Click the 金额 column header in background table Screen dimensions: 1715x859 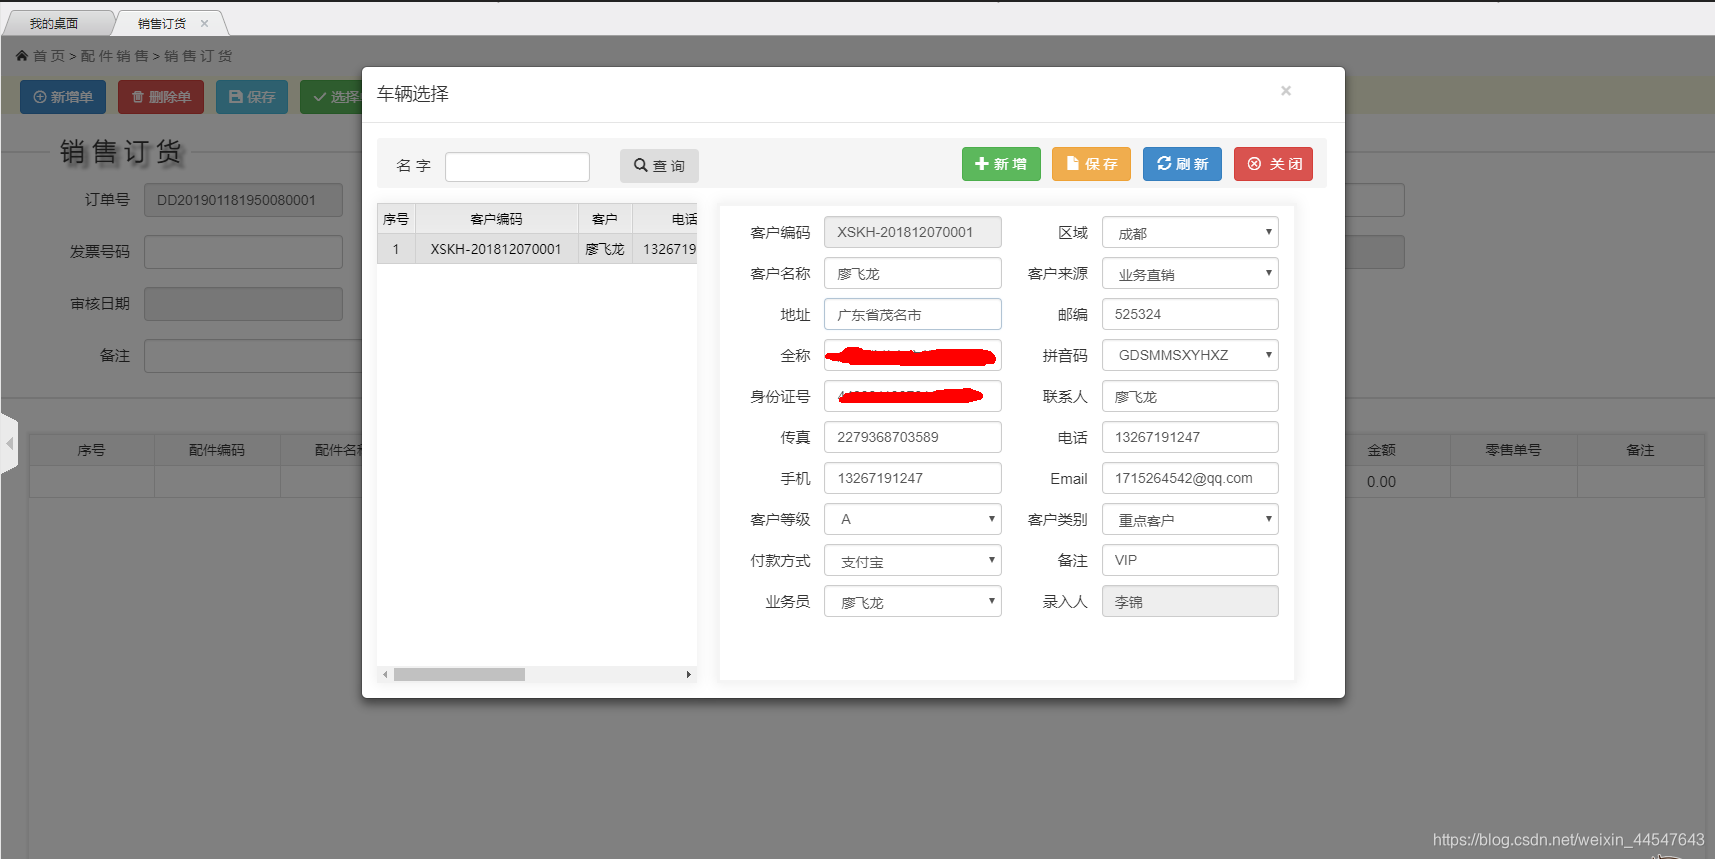point(1382,450)
